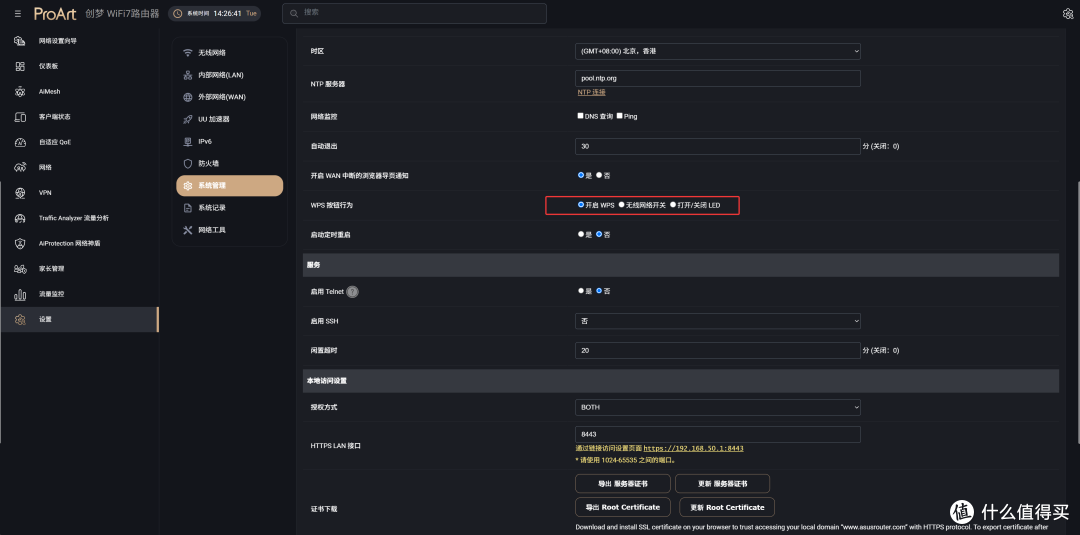
Task: Select 无线网络开关 radio button
Action: pos(621,204)
